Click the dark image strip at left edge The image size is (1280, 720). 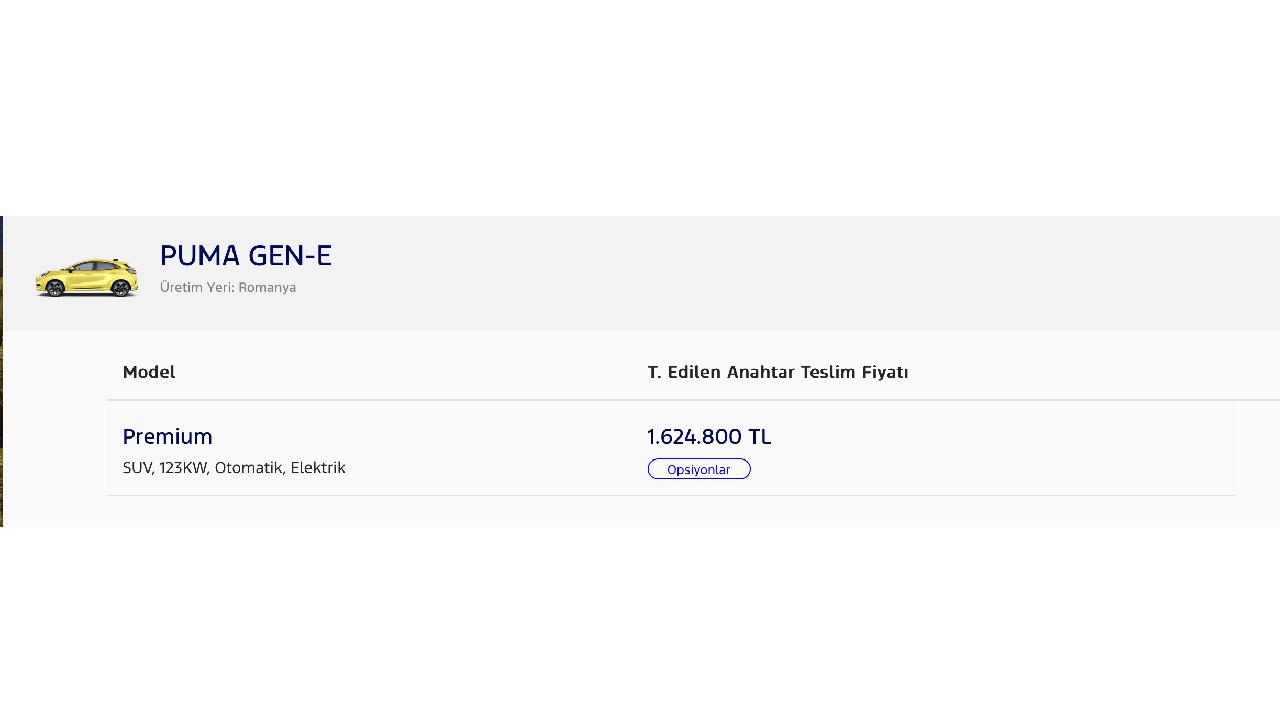[x=1, y=371]
